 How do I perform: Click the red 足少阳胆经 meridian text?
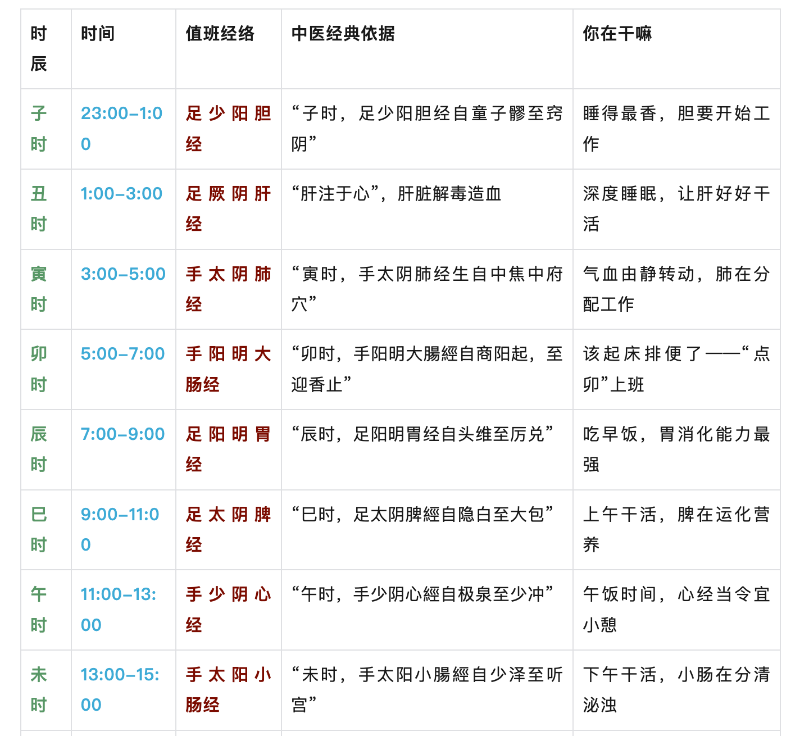pos(228,129)
